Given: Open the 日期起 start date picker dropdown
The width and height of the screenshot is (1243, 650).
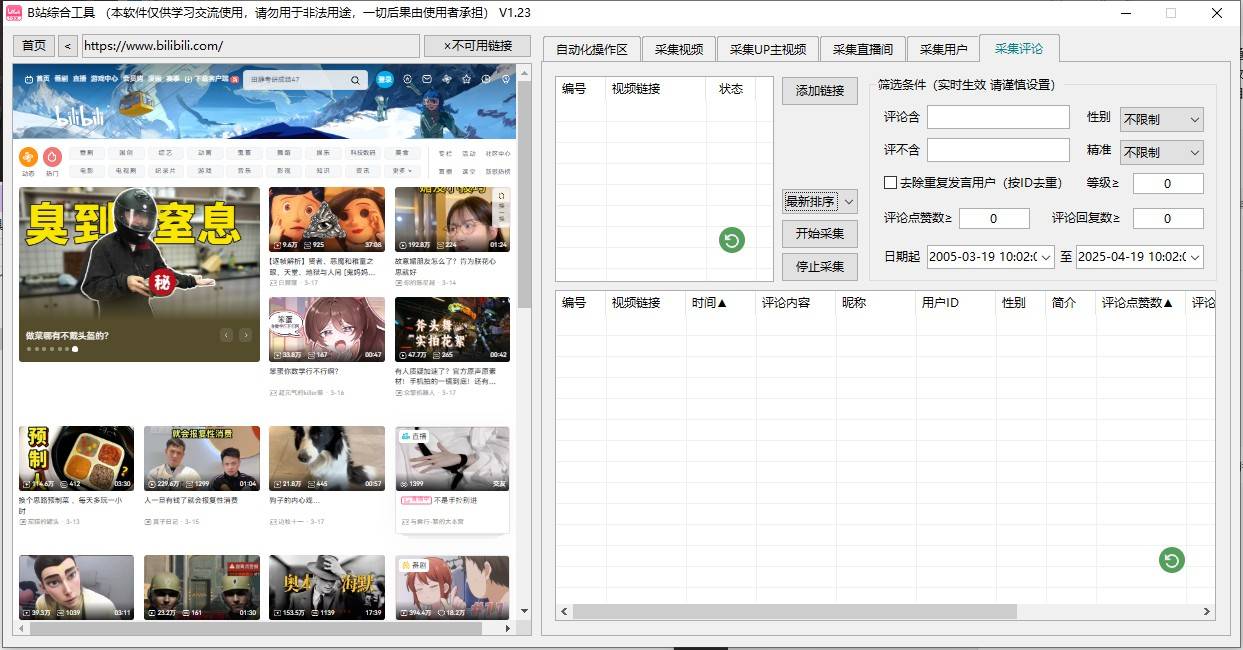Looking at the screenshot, I should 1046,257.
